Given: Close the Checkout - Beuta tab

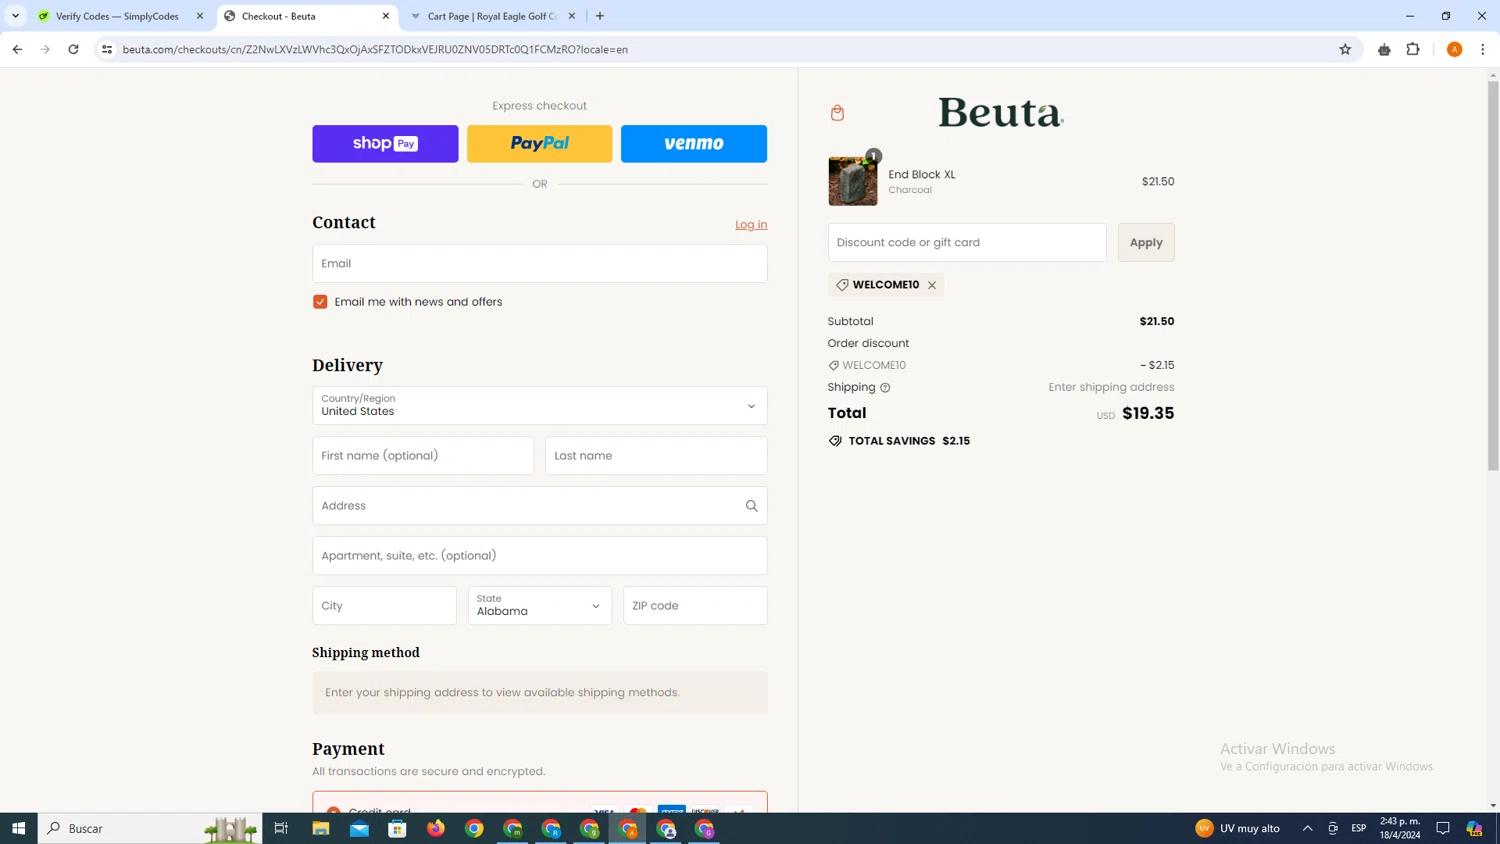Looking at the screenshot, I should 386,16.
